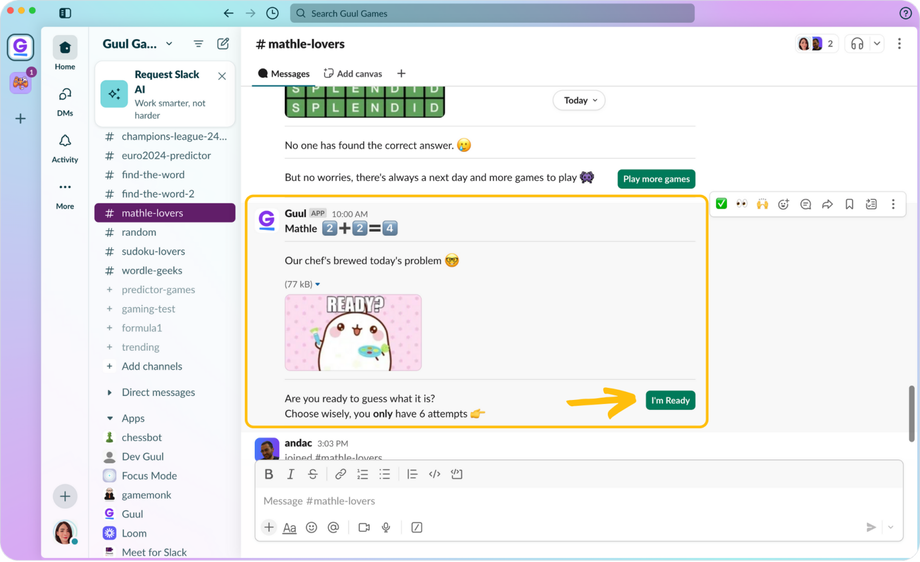This screenshot has width=920, height=562.
Task: Open the wordle-geeks channel
Action: click(165, 270)
